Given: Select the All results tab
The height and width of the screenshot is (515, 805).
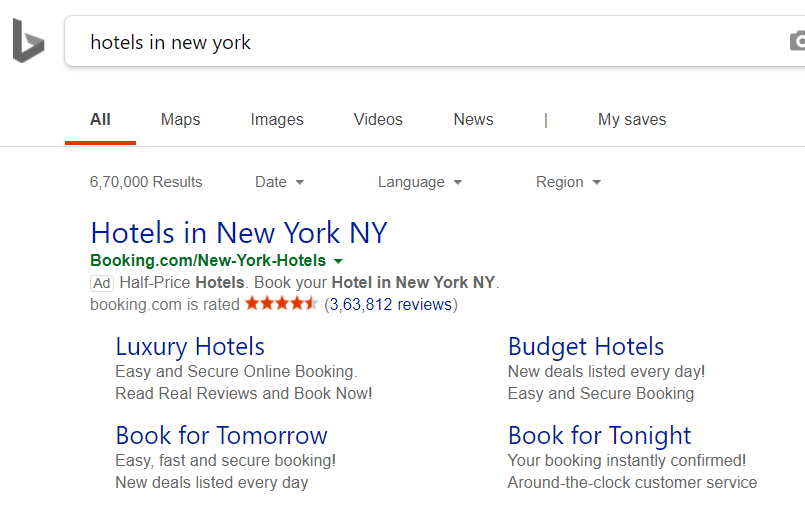Looking at the screenshot, I should [x=100, y=119].
